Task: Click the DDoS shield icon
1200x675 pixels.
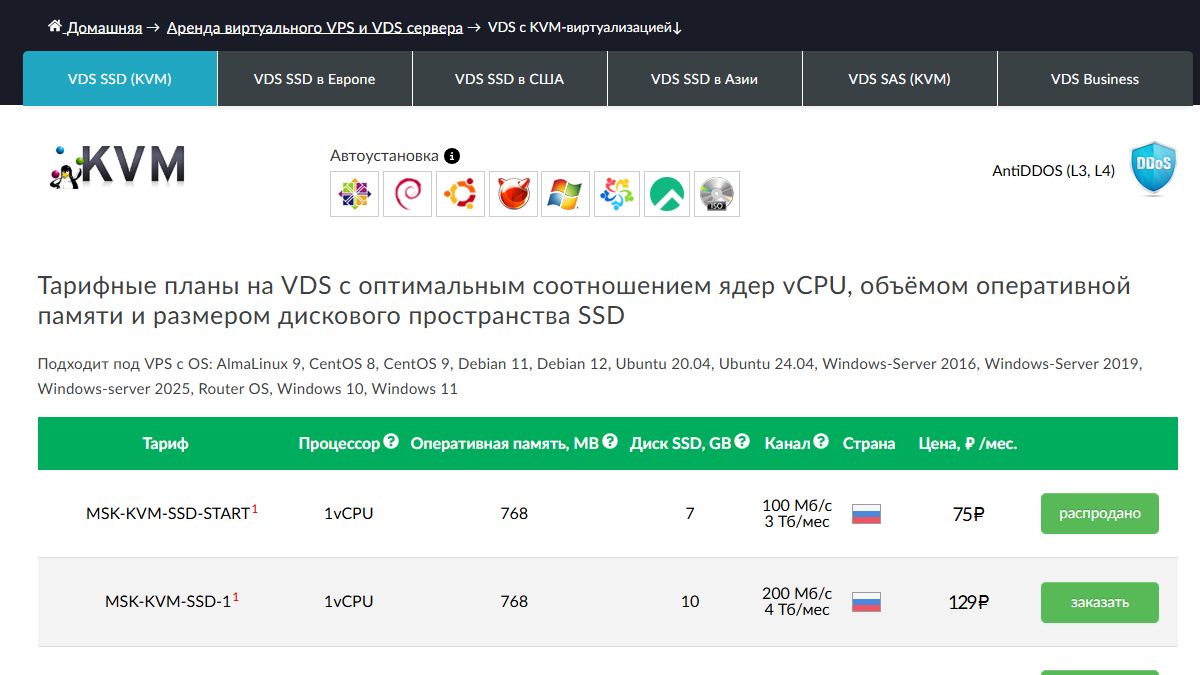Action: click(x=1152, y=168)
